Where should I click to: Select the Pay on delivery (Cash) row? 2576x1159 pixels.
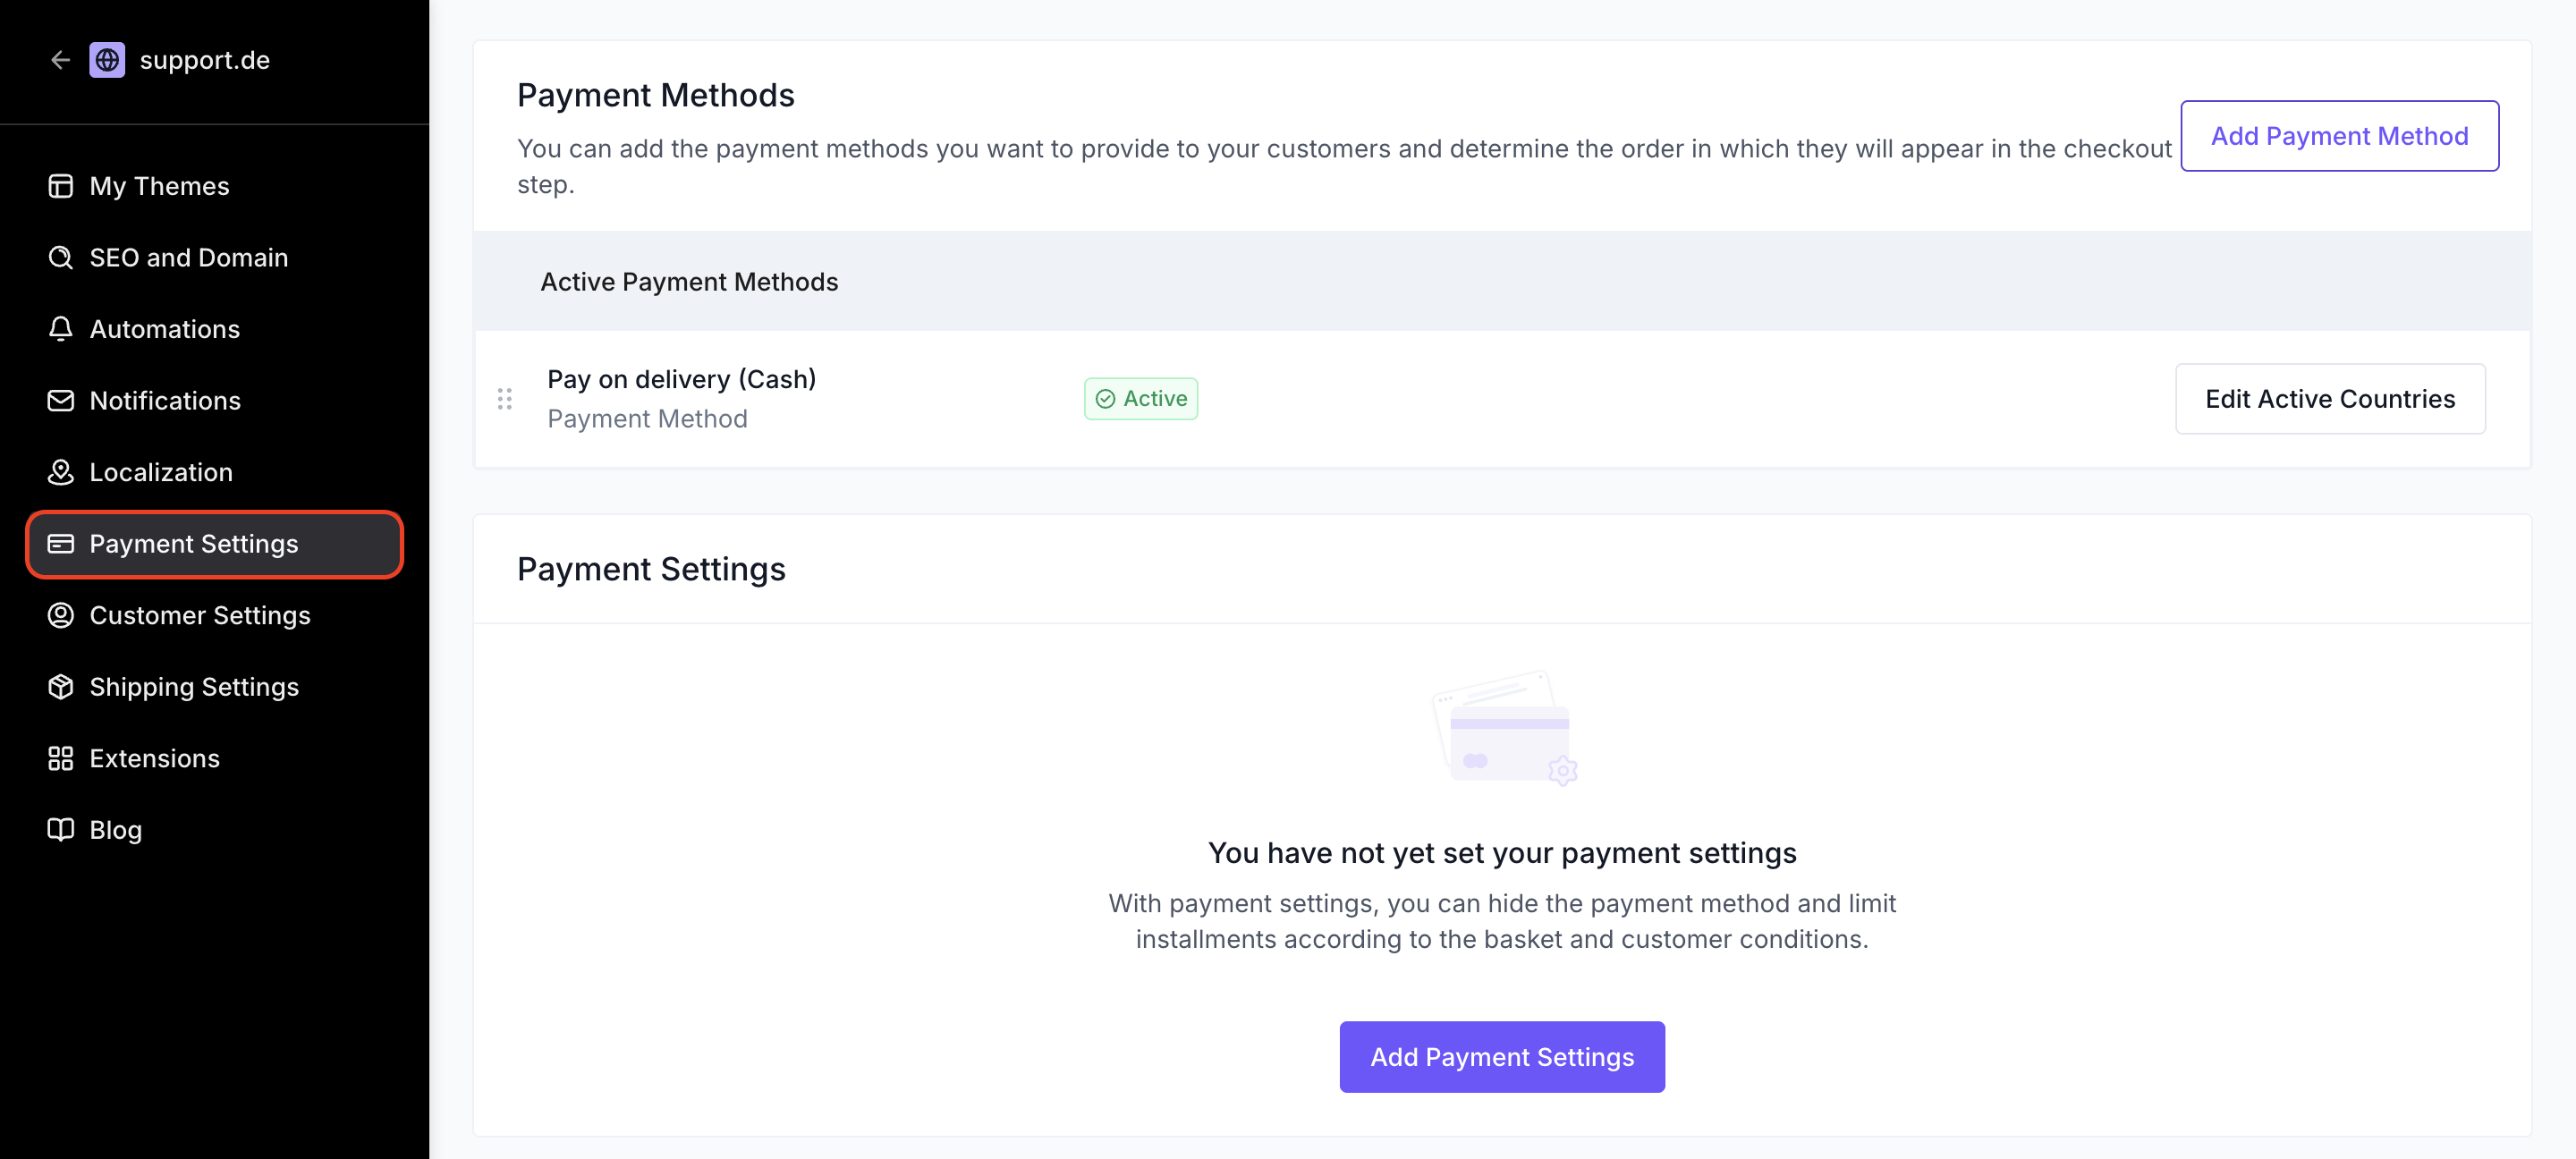tap(1502, 399)
